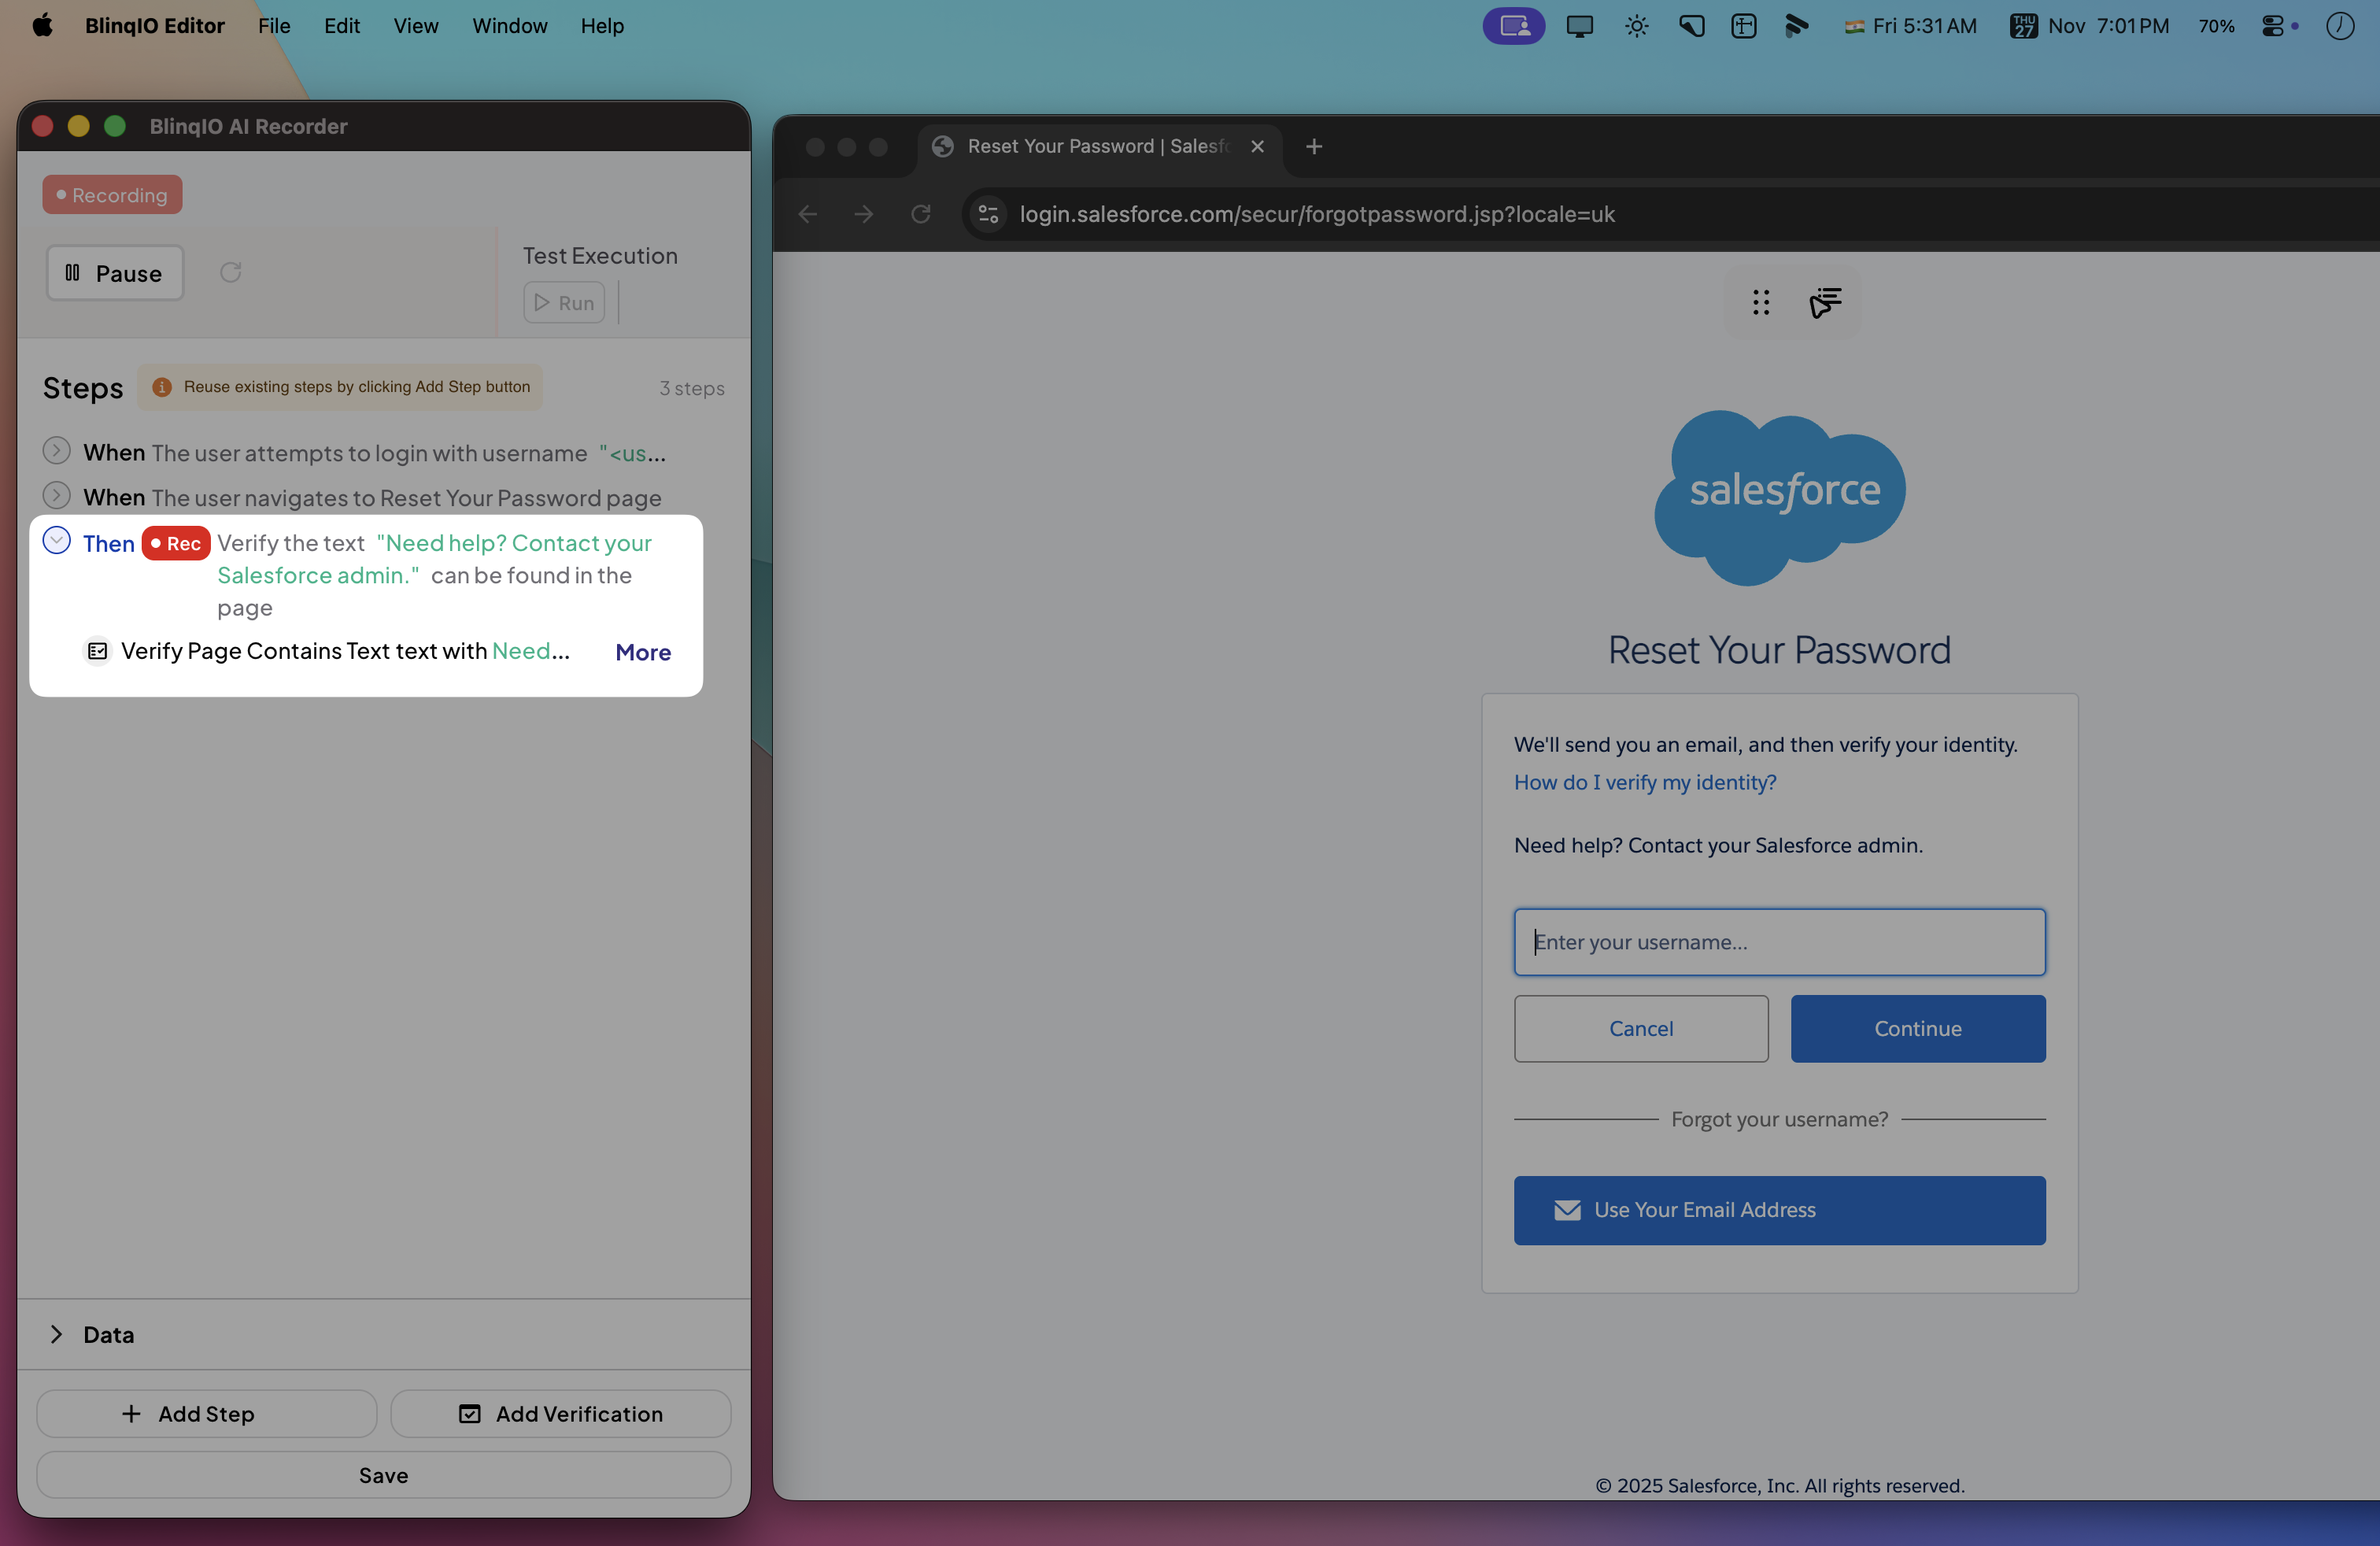The height and width of the screenshot is (1546, 2380).
Task: Collapse the Then verify text step
Action: click(57, 541)
